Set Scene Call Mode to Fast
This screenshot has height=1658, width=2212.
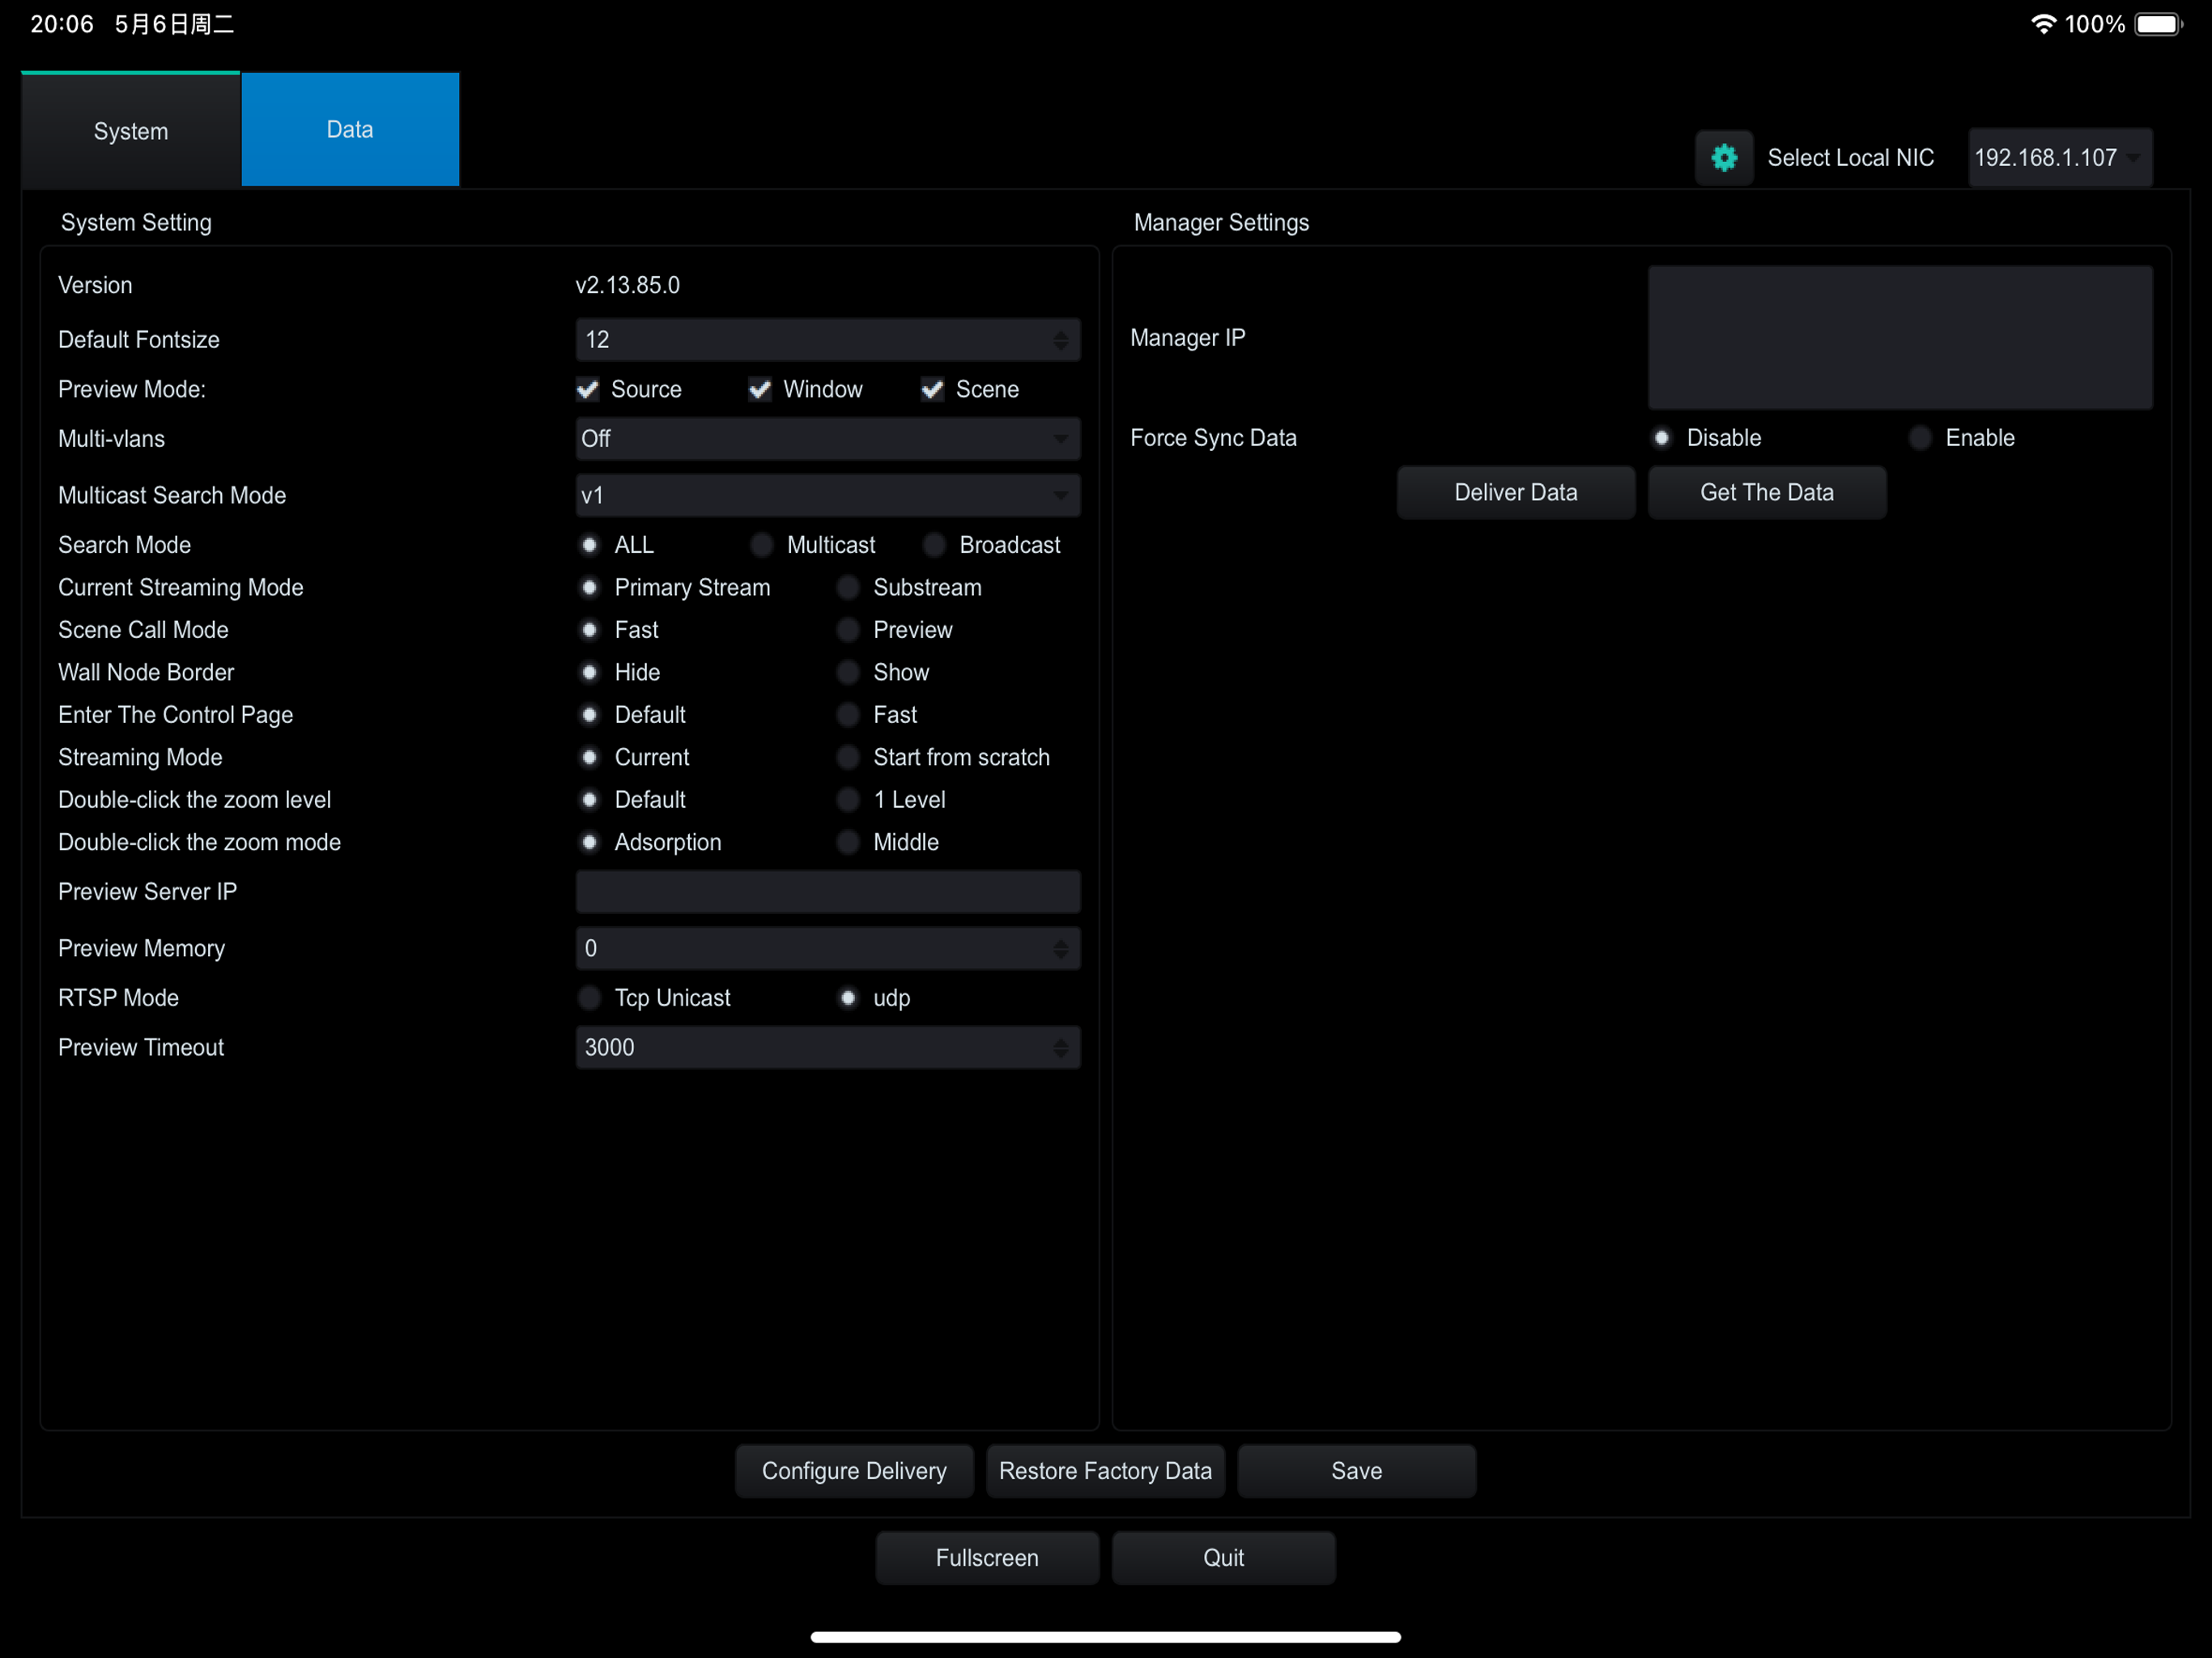589,630
